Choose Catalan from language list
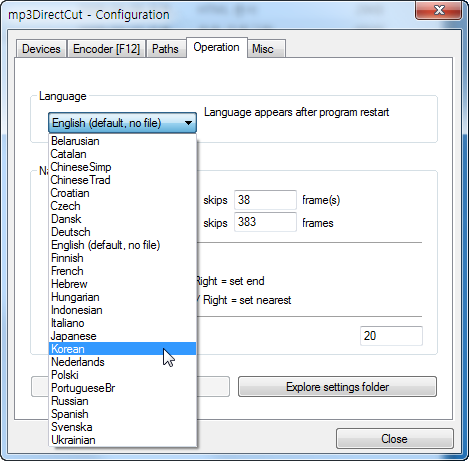This screenshot has height=461, width=469. pos(122,154)
